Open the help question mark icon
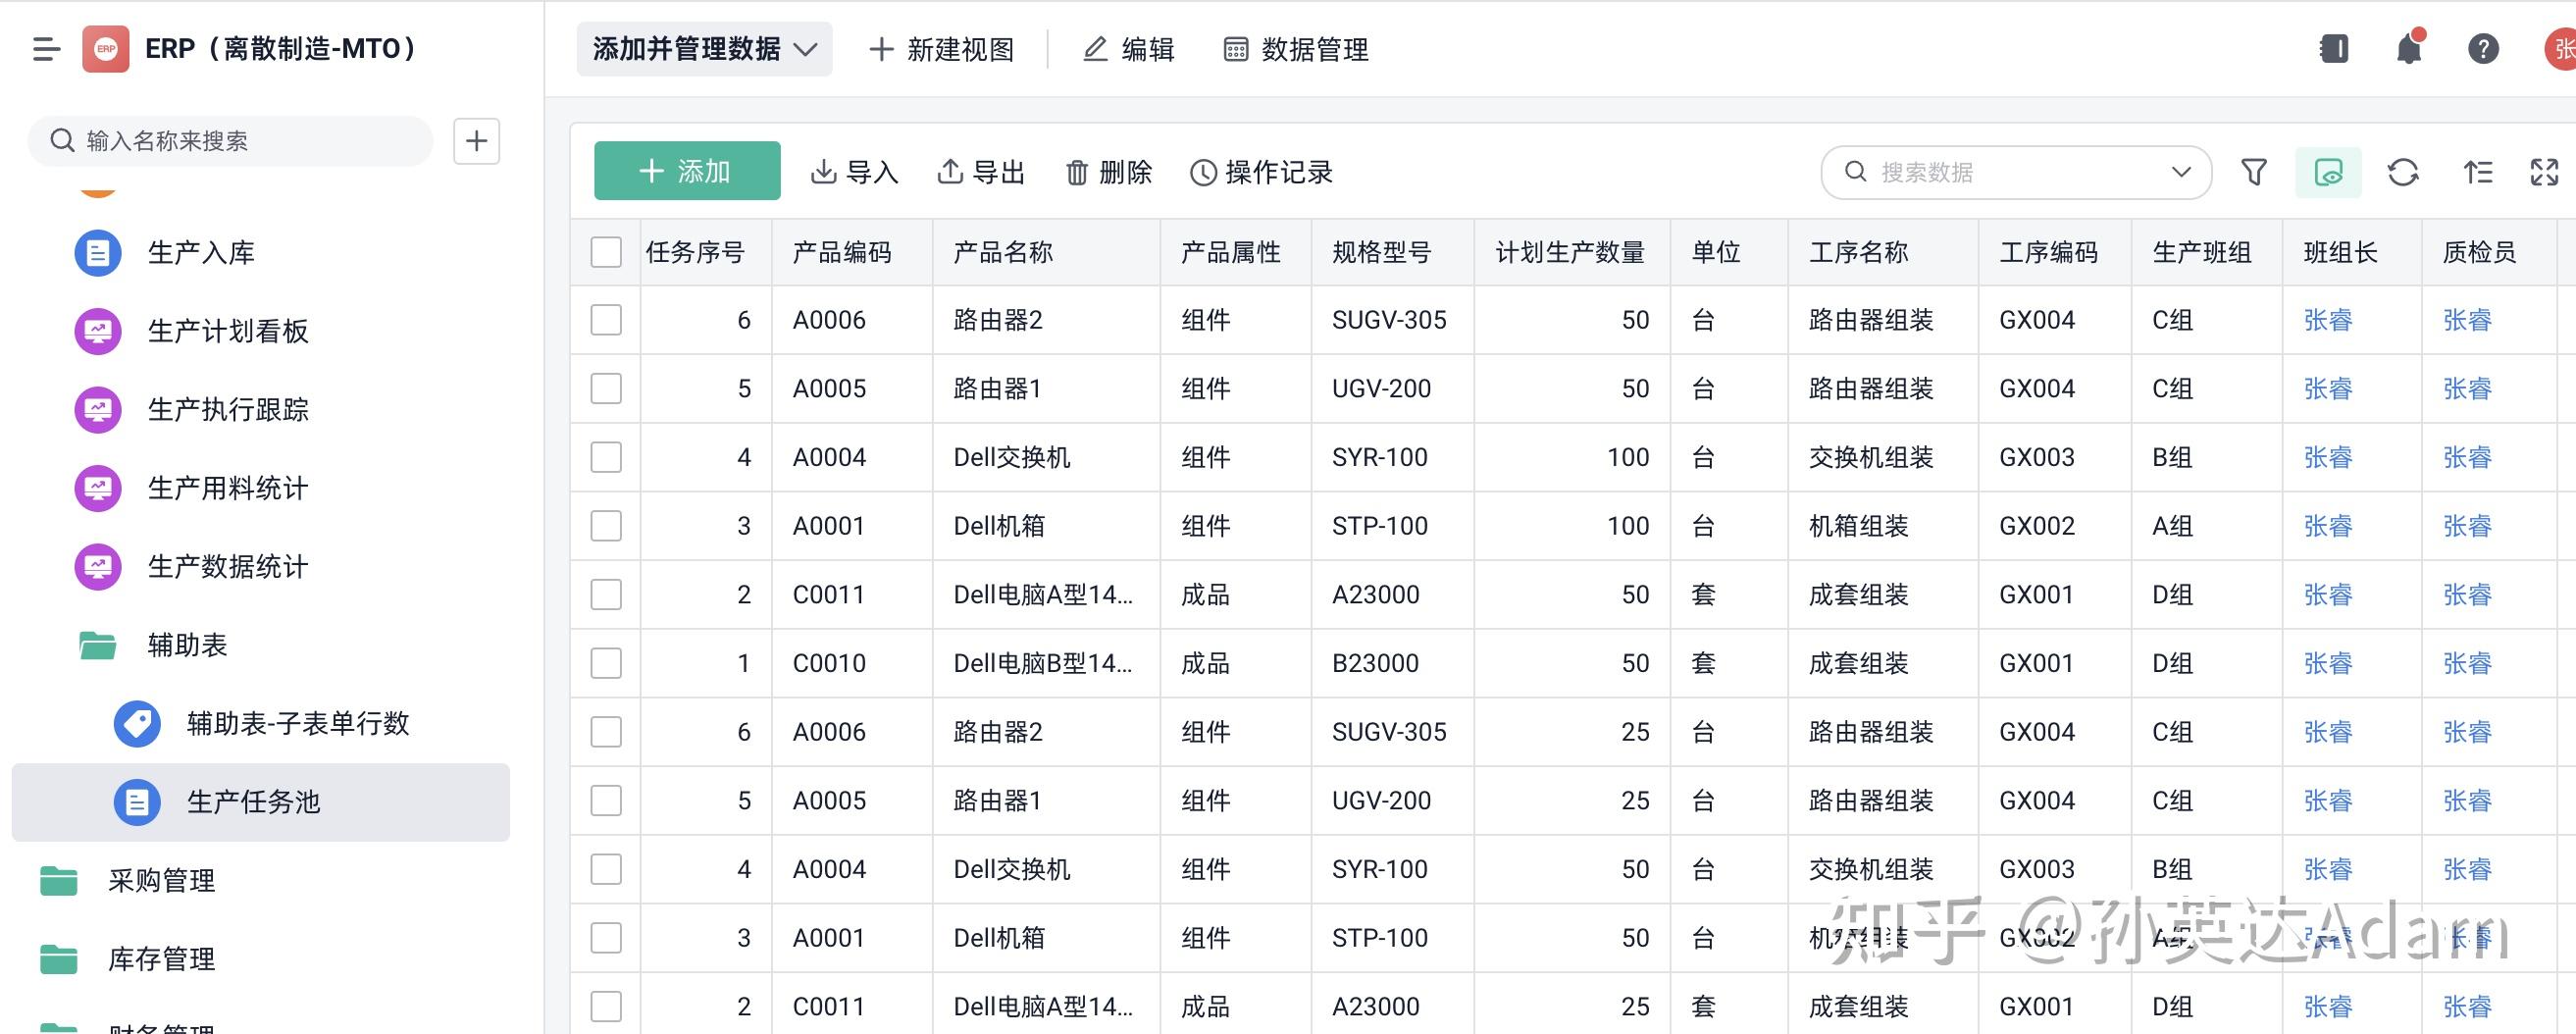This screenshot has height=1034, width=2576. pyautogui.click(x=2483, y=49)
